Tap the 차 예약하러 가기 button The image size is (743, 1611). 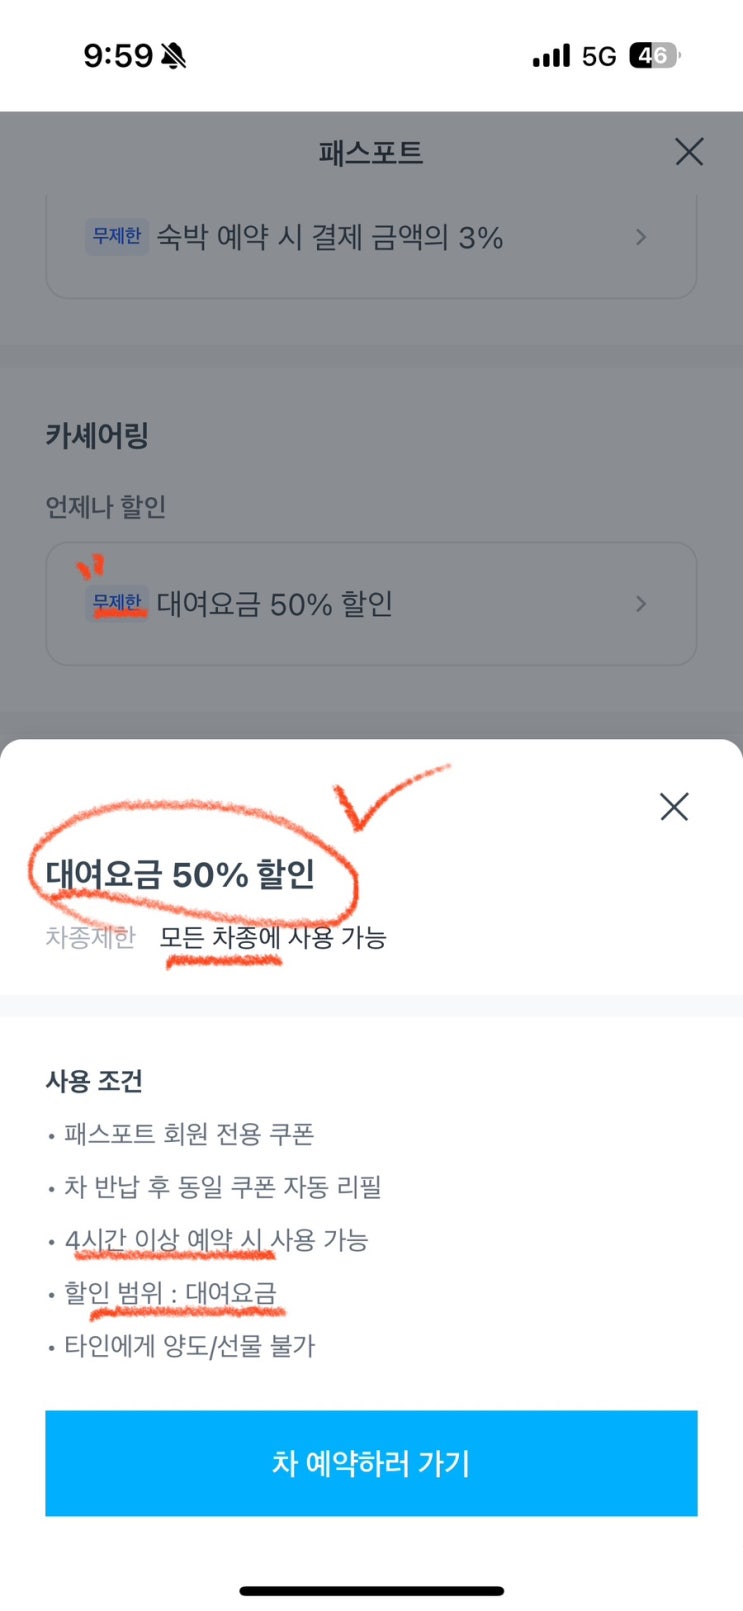tap(371, 1463)
